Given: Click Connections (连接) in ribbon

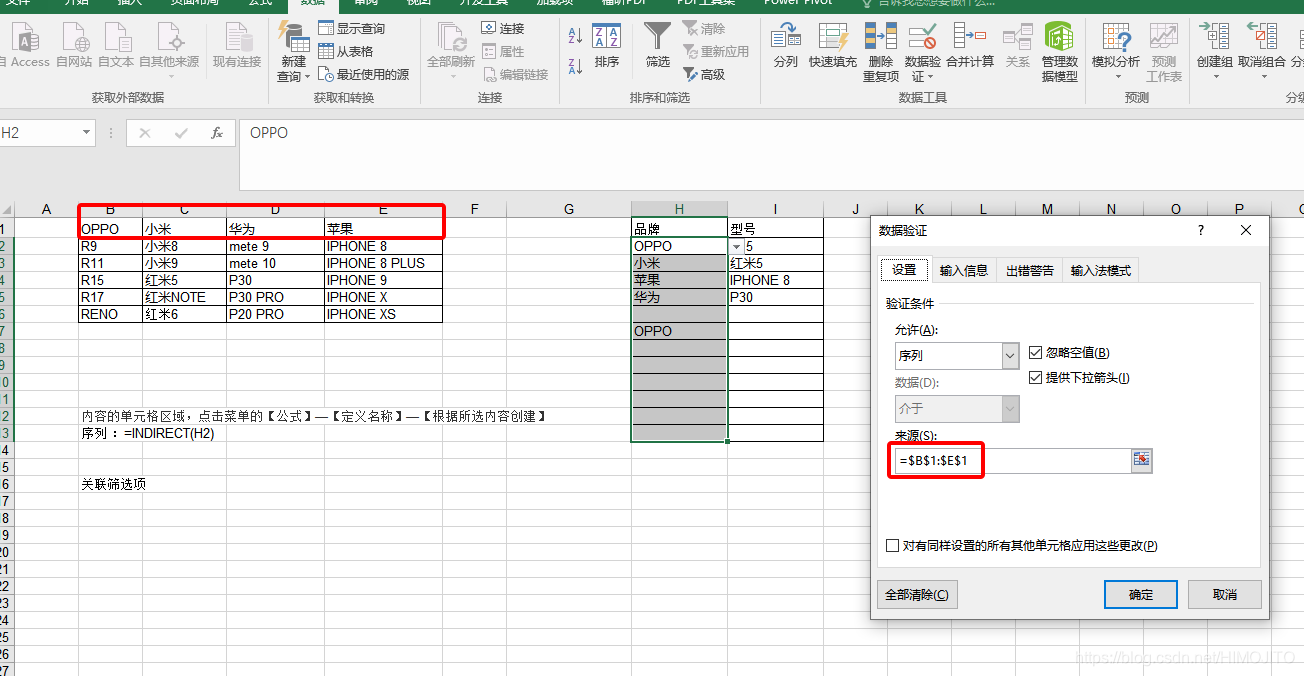Looking at the screenshot, I should point(503,29).
